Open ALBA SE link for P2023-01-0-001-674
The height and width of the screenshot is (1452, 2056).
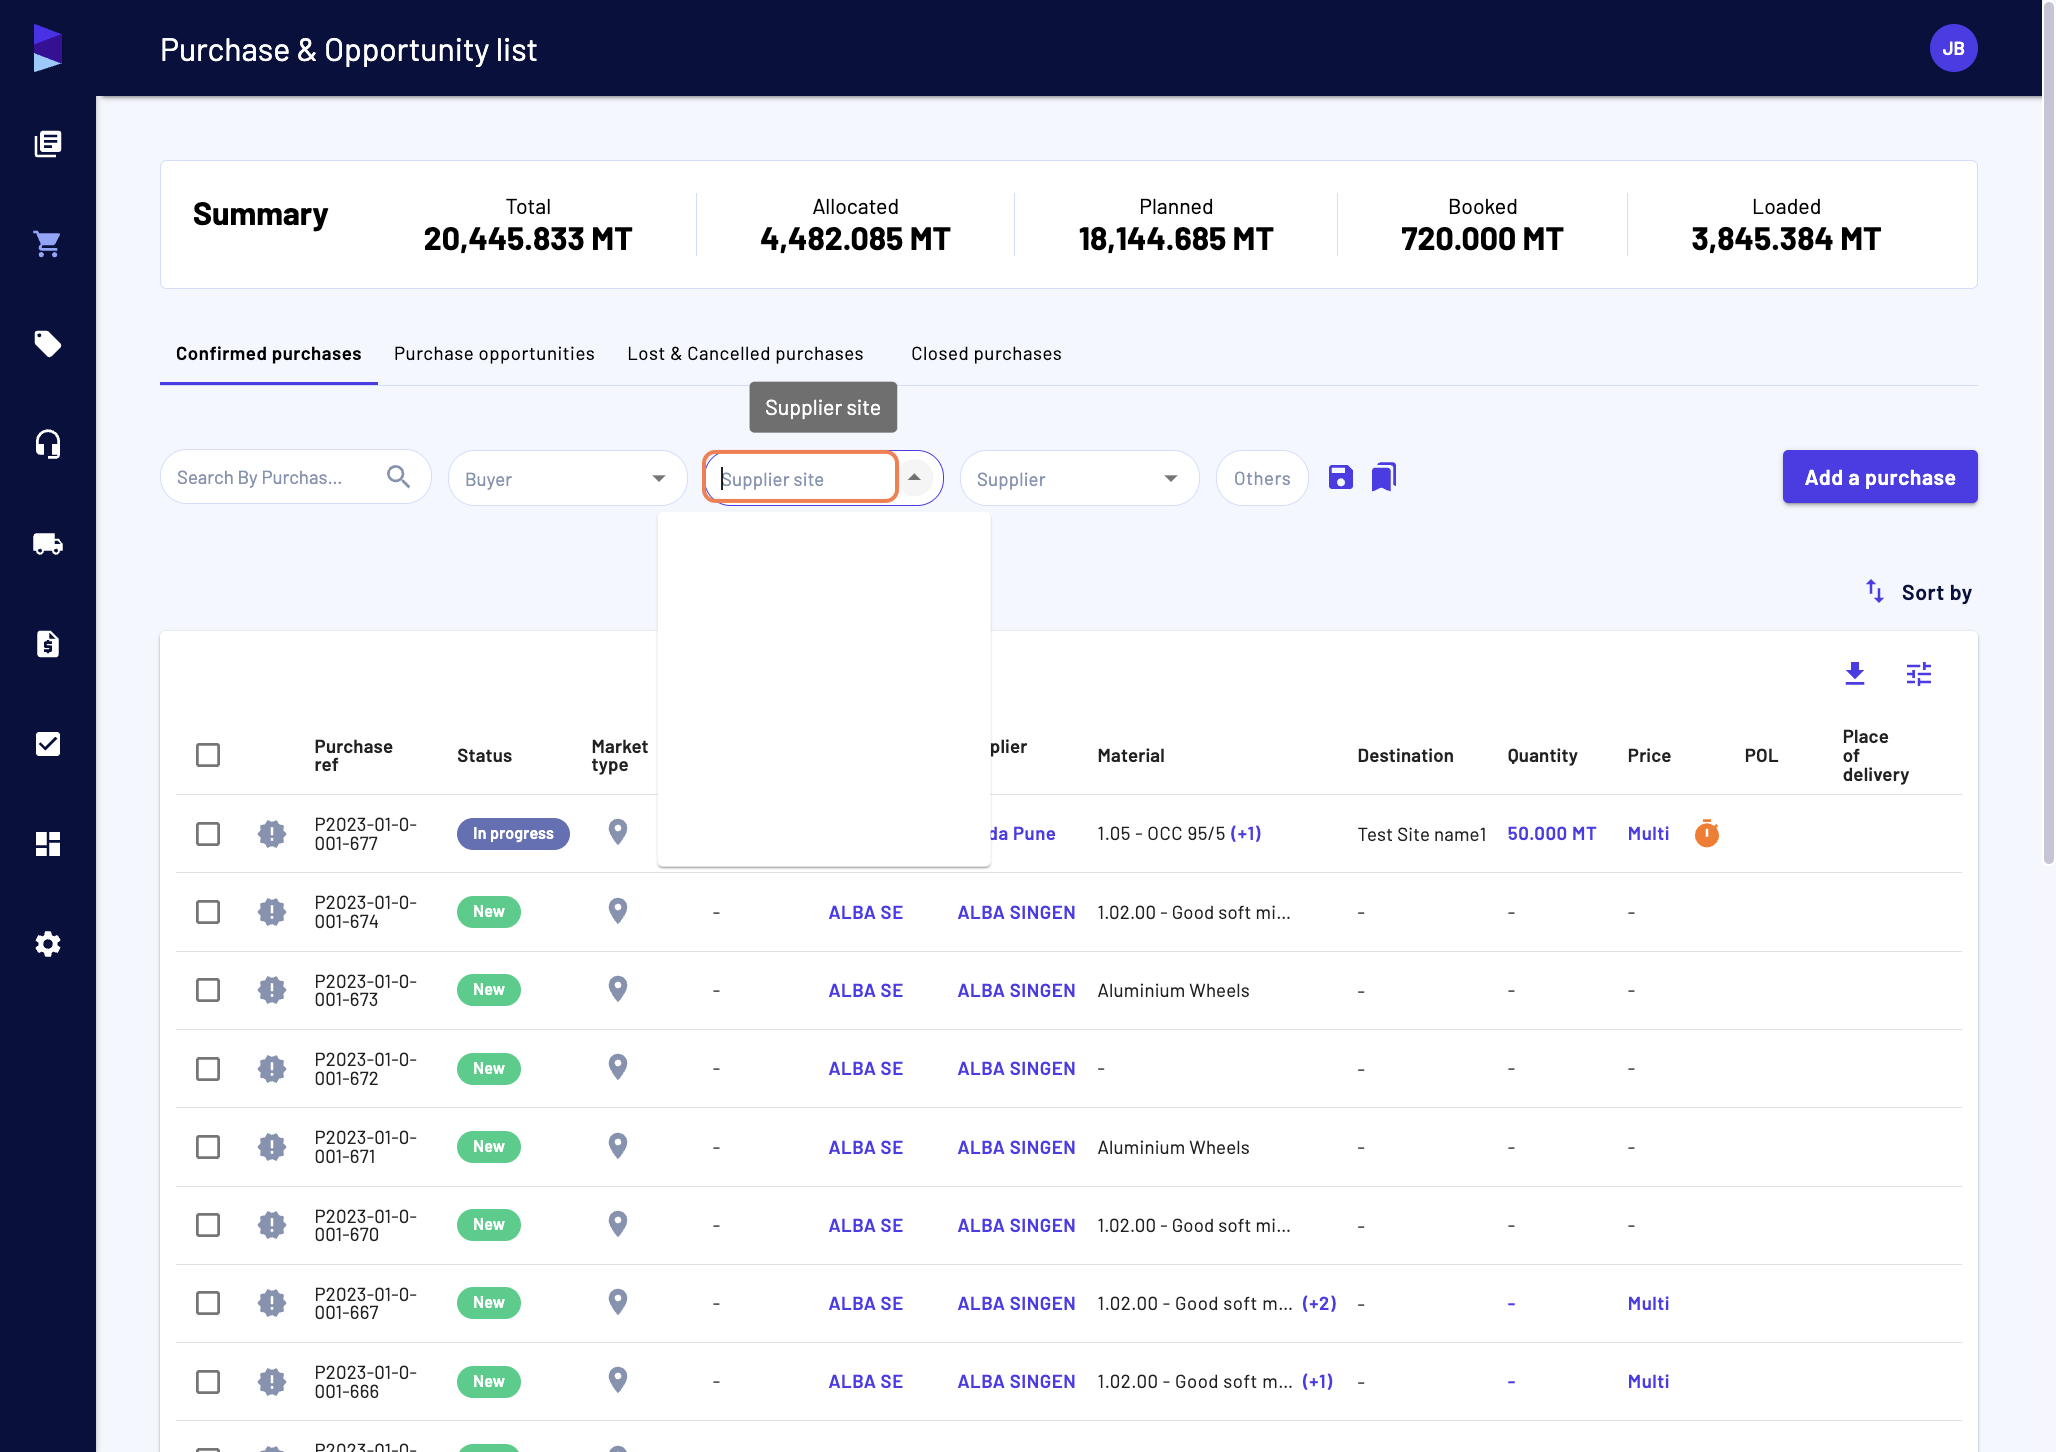pos(866,912)
